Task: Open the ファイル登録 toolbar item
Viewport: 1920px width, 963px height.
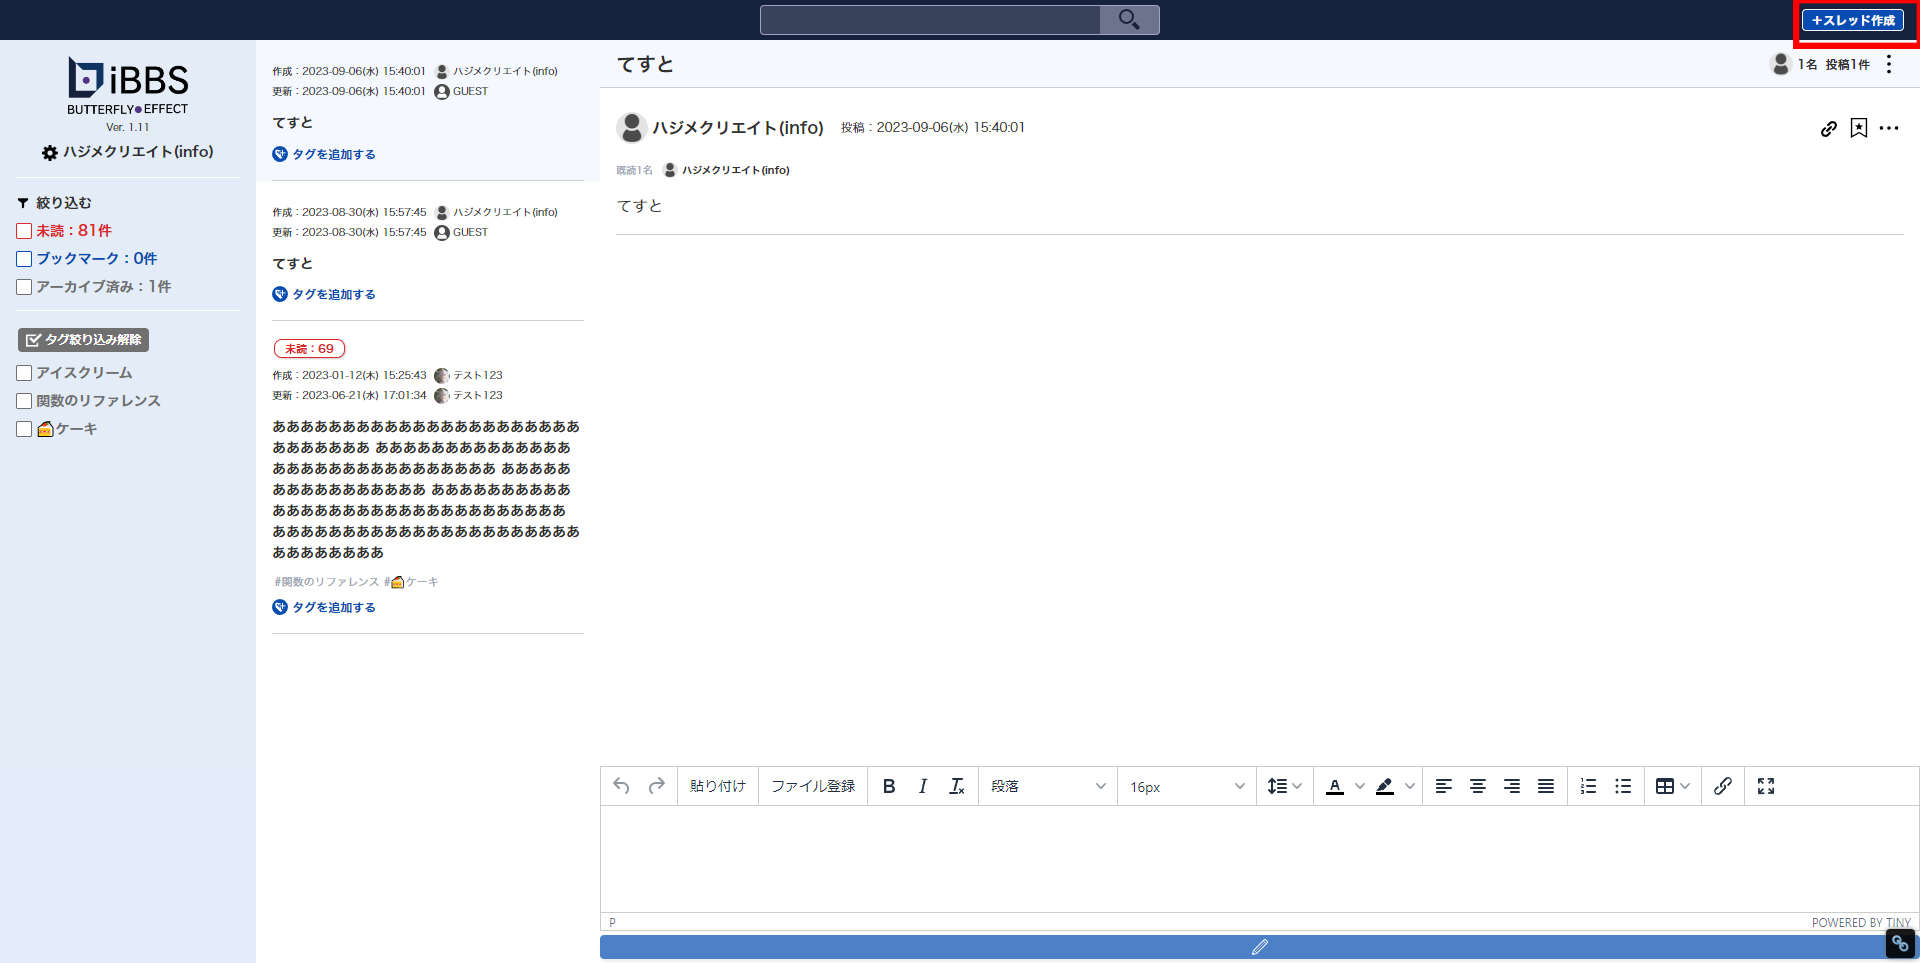Action: (812, 787)
